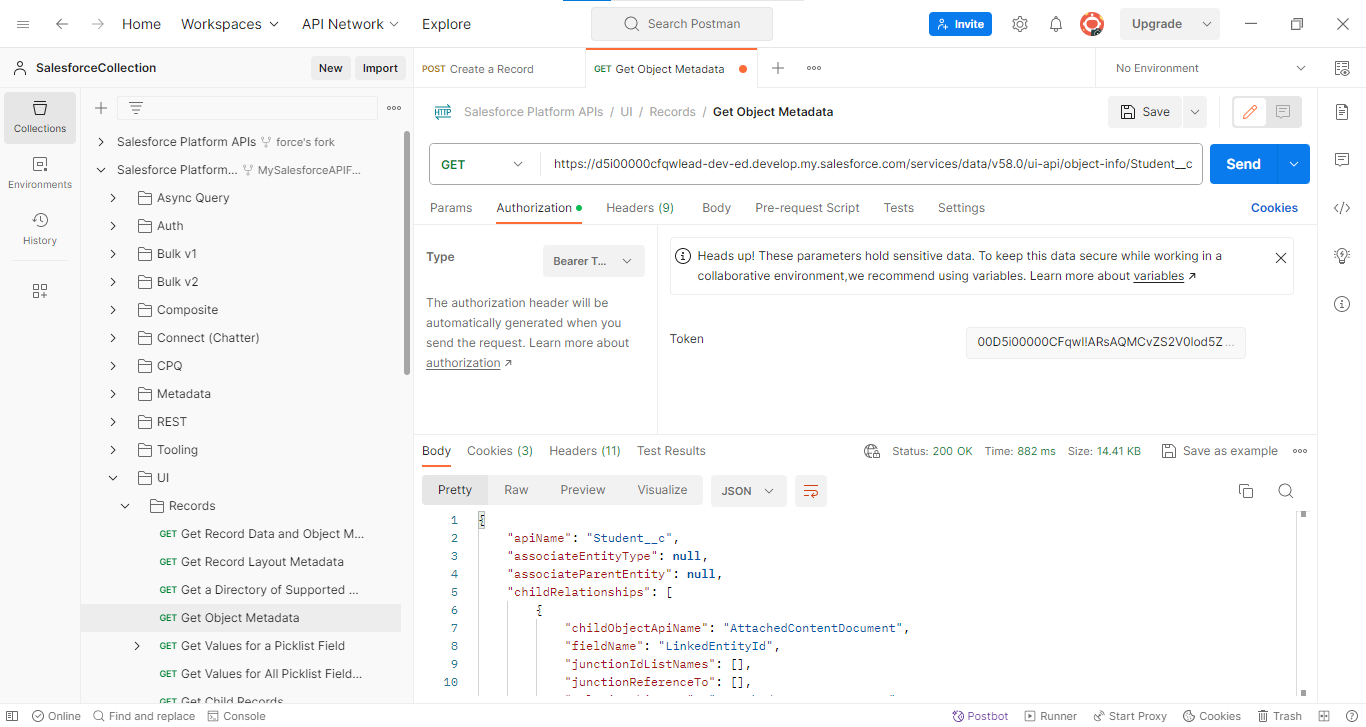Screen dimensions: 1366x727
Task: Copy the response body
Action: (1246, 491)
